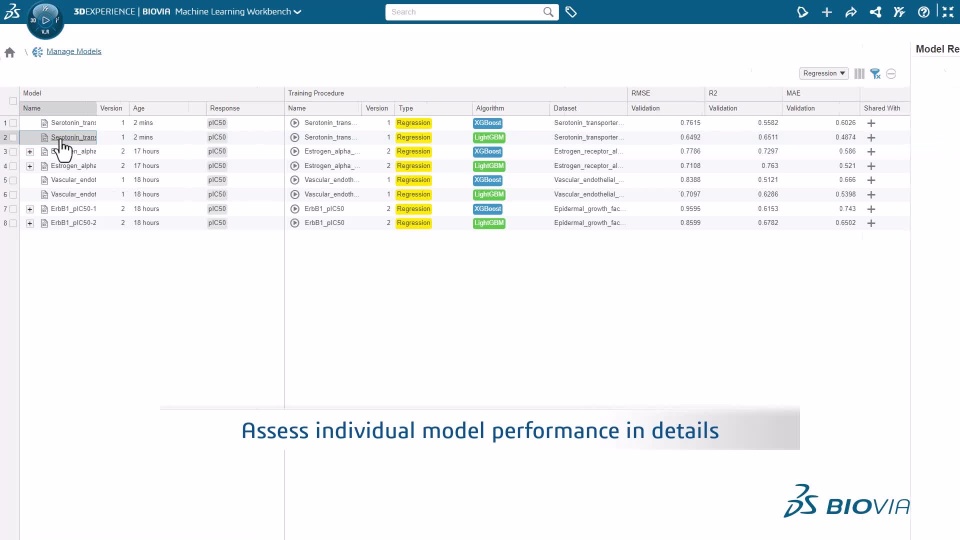This screenshot has height=540, width=960.
Task: Check the row 3 checkbox
Action: [13, 152]
